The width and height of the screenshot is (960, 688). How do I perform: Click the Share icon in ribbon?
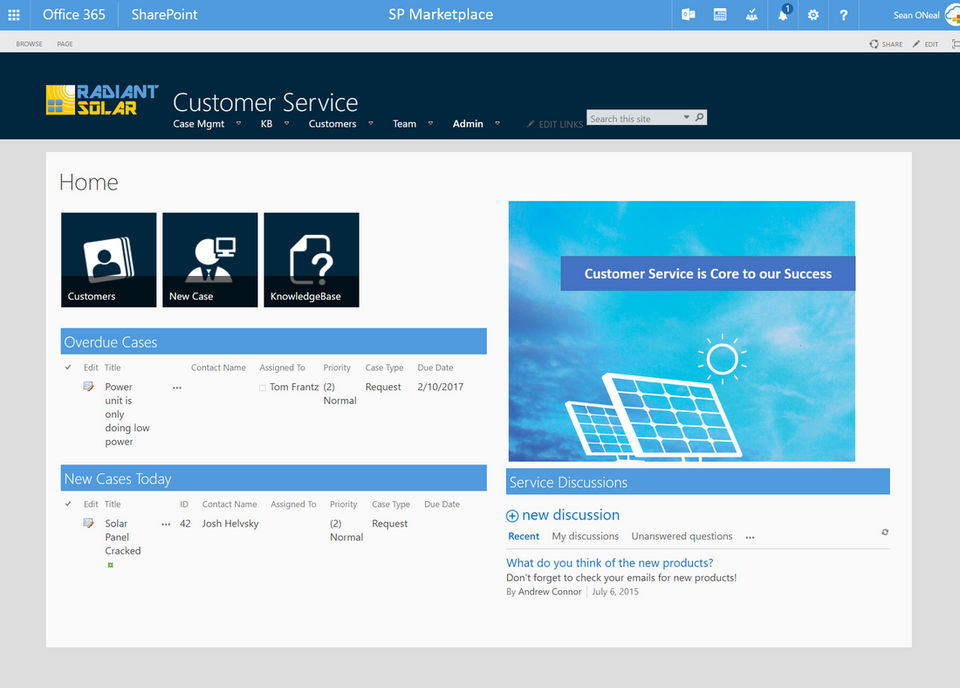click(874, 44)
